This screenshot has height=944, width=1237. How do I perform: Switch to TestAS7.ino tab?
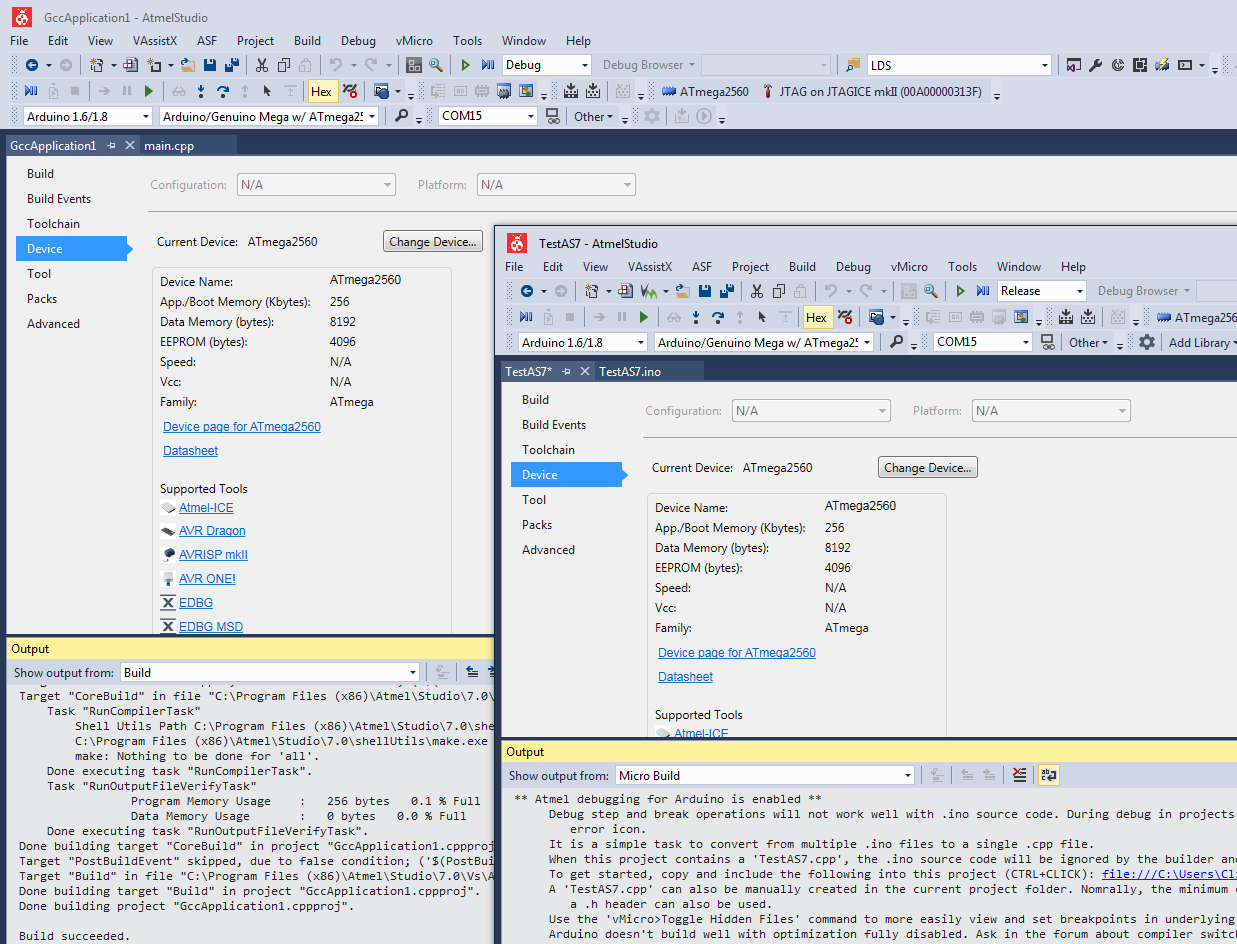pyautogui.click(x=630, y=371)
